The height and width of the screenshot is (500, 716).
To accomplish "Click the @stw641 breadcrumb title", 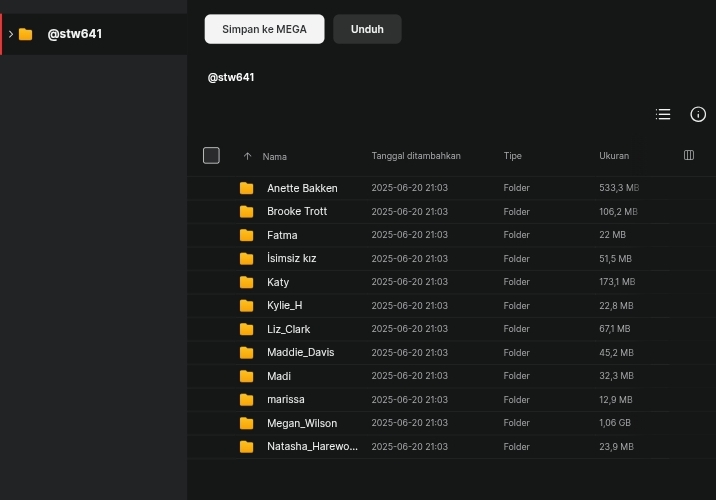I will pos(231,78).
